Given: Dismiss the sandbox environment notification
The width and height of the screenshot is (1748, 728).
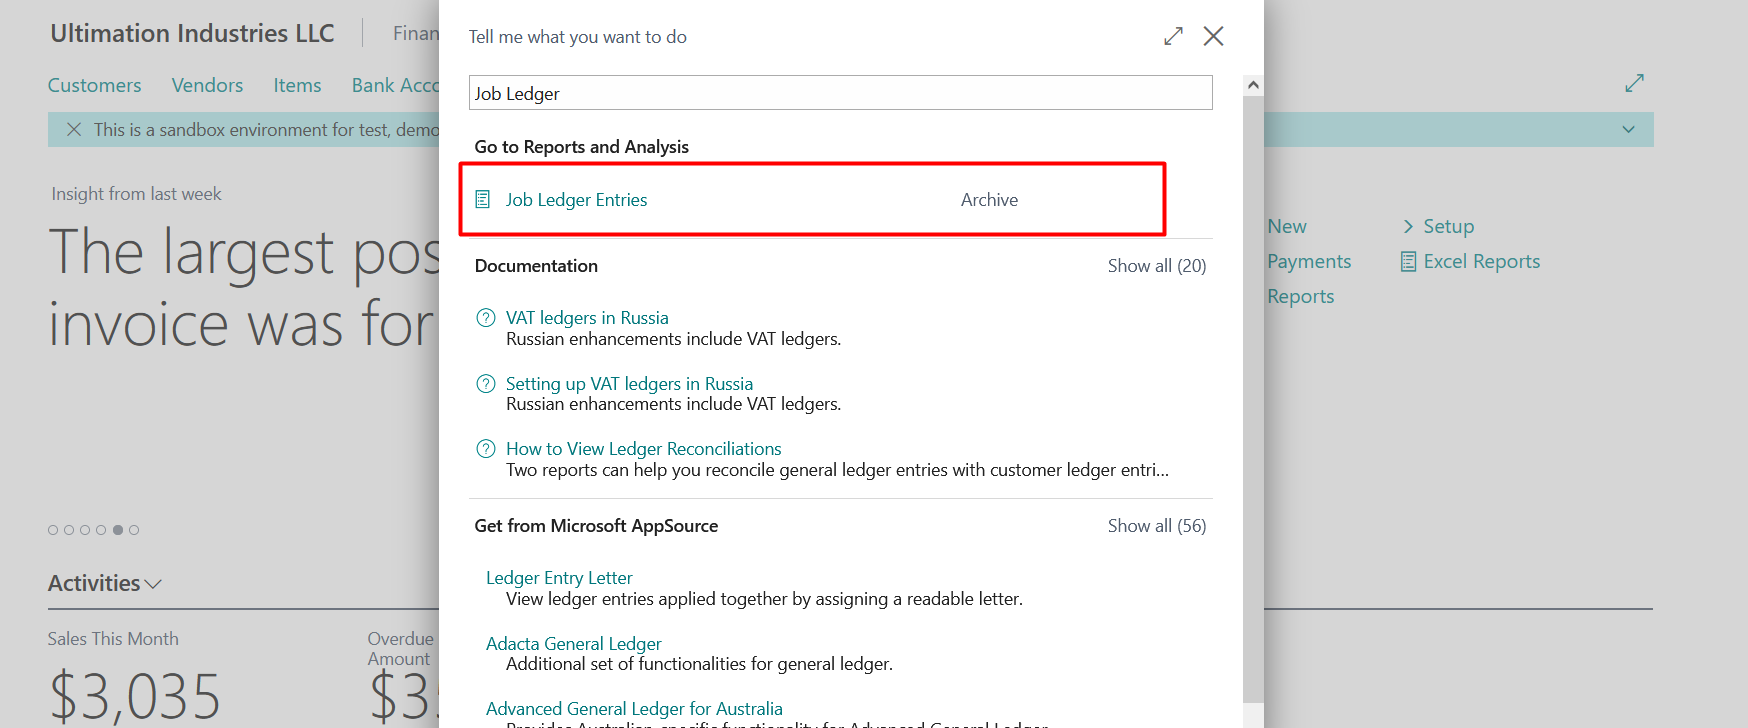Looking at the screenshot, I should (74, 130).
